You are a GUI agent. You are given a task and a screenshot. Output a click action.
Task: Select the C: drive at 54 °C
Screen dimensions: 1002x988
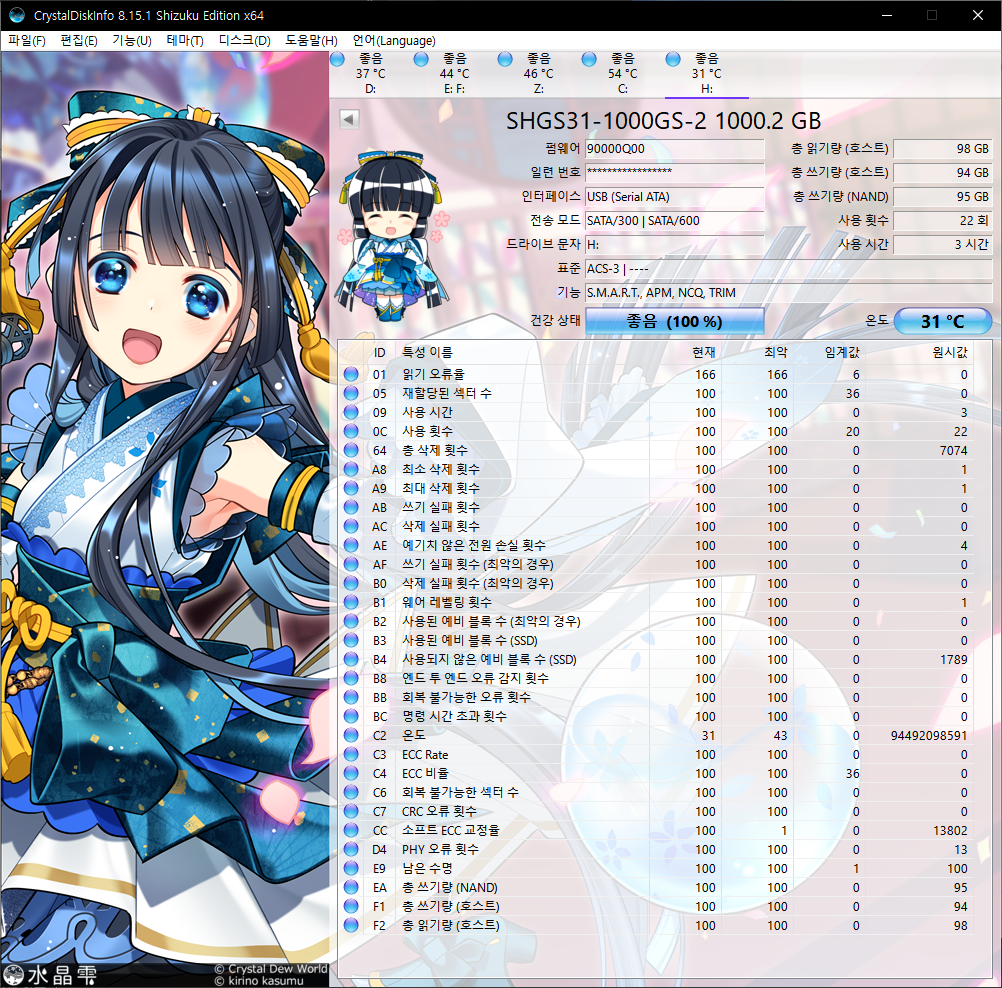point(622,74)
